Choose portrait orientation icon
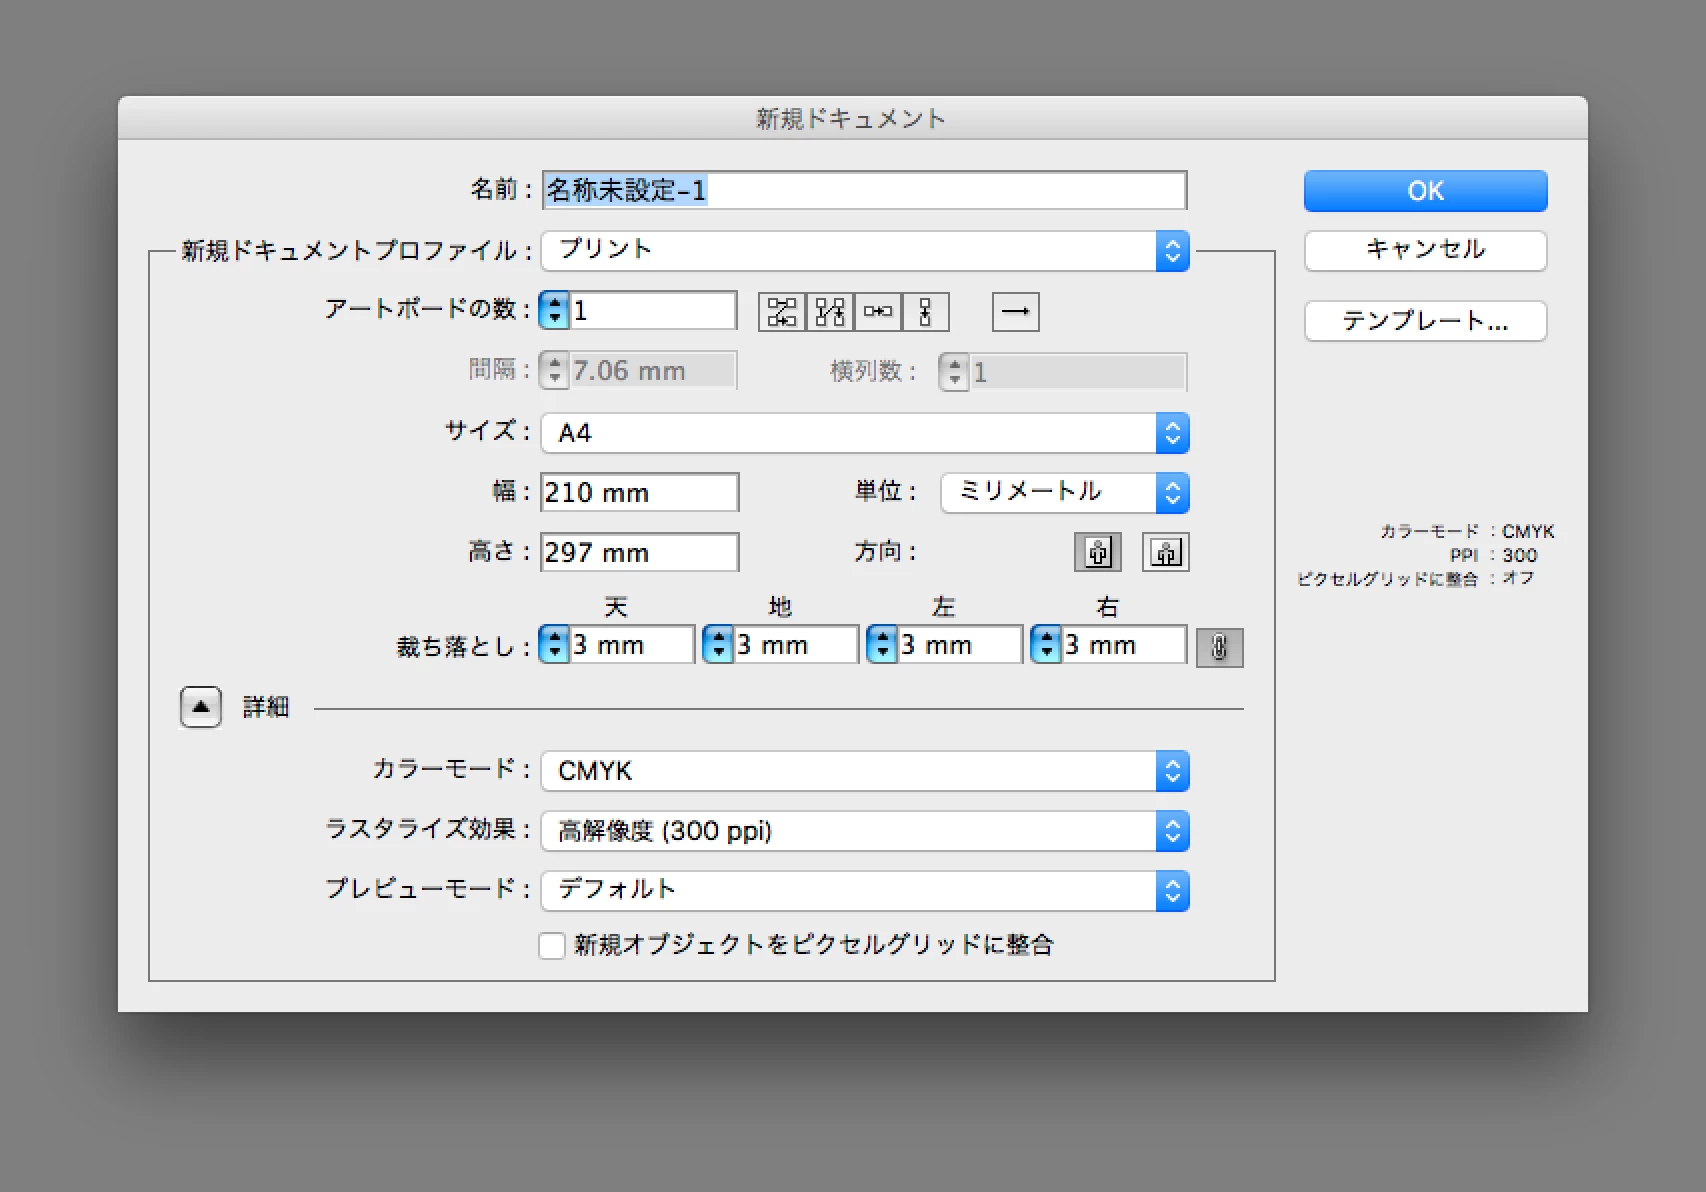 [x=1098, y=552]
